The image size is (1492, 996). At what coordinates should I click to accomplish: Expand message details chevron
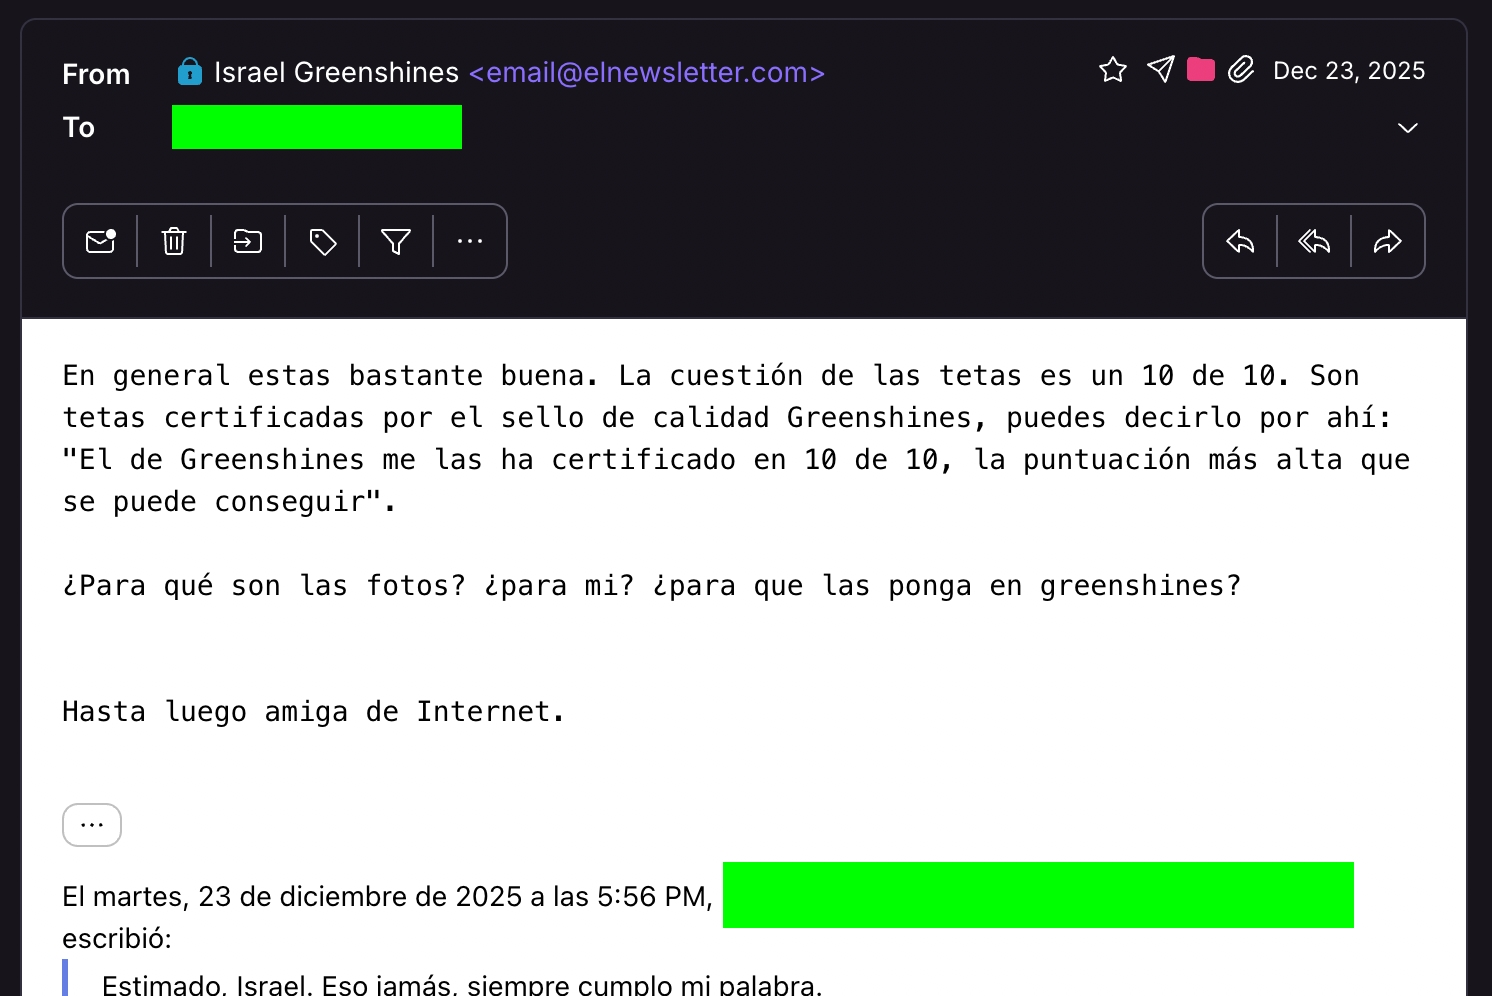(1407, 128)
